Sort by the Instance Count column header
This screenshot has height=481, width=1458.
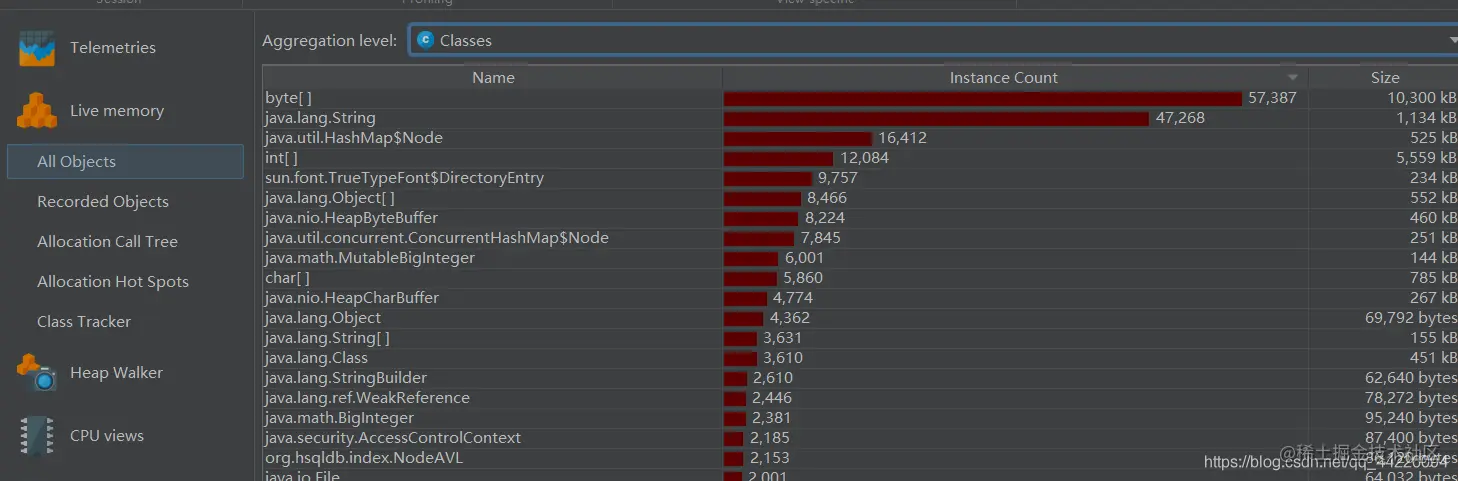point(1015,77)
